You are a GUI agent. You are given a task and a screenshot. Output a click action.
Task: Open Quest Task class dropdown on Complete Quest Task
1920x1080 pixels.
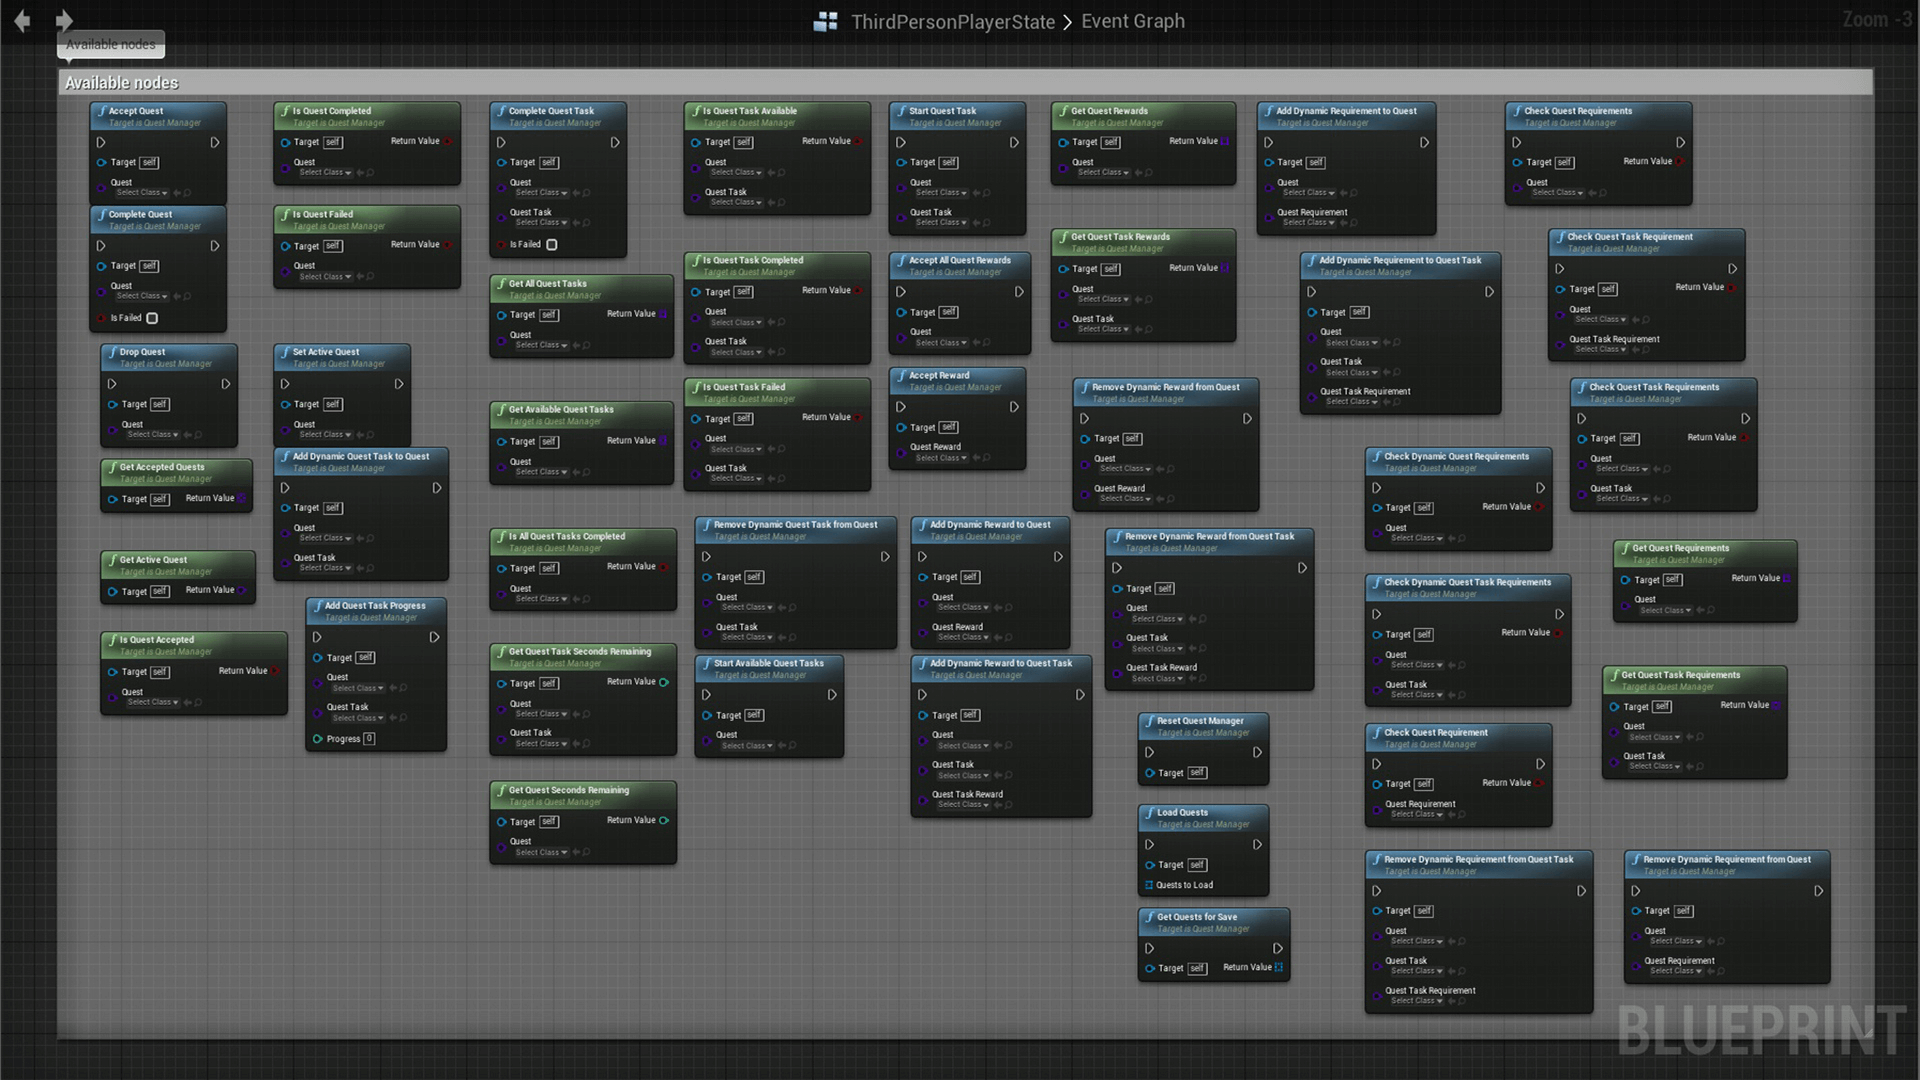point(541,222)
